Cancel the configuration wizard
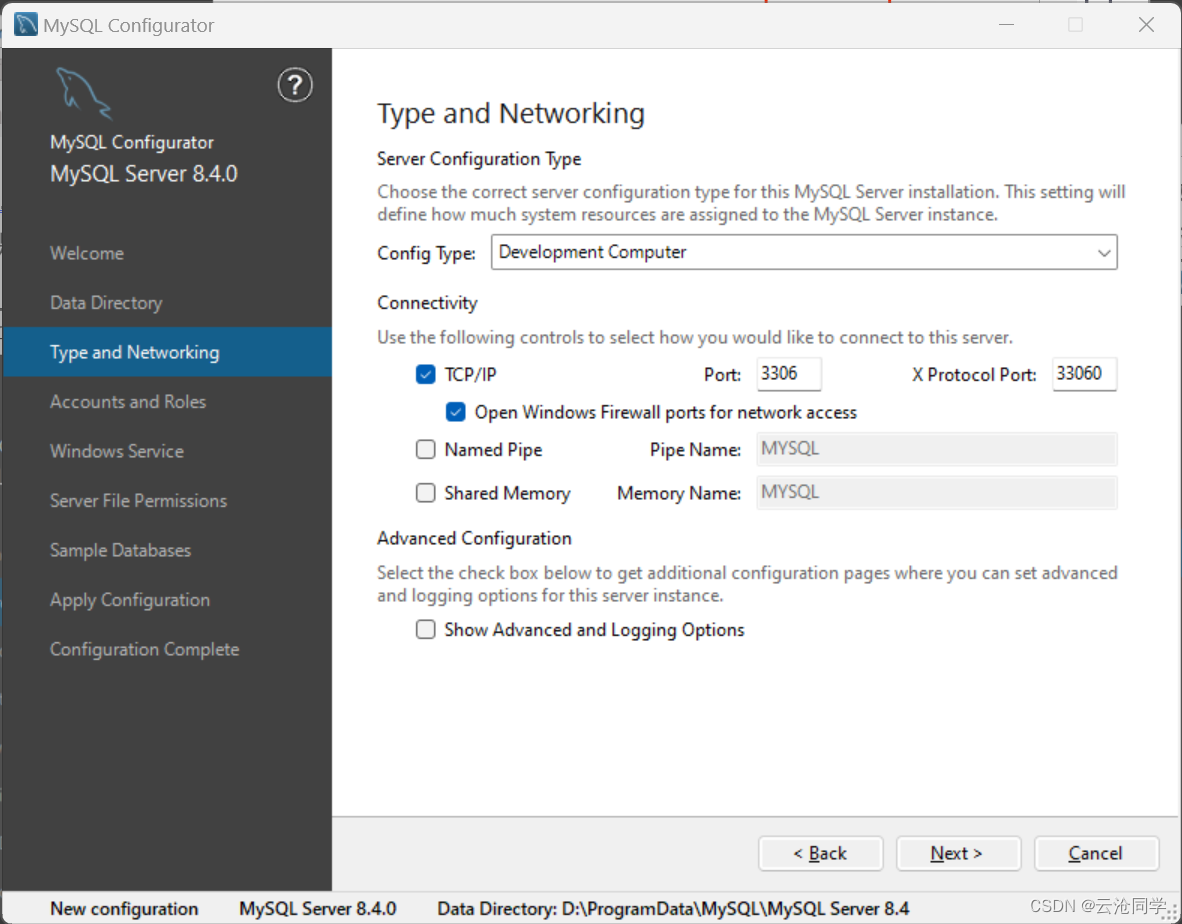1182x924 pixels. point(1096,853)
